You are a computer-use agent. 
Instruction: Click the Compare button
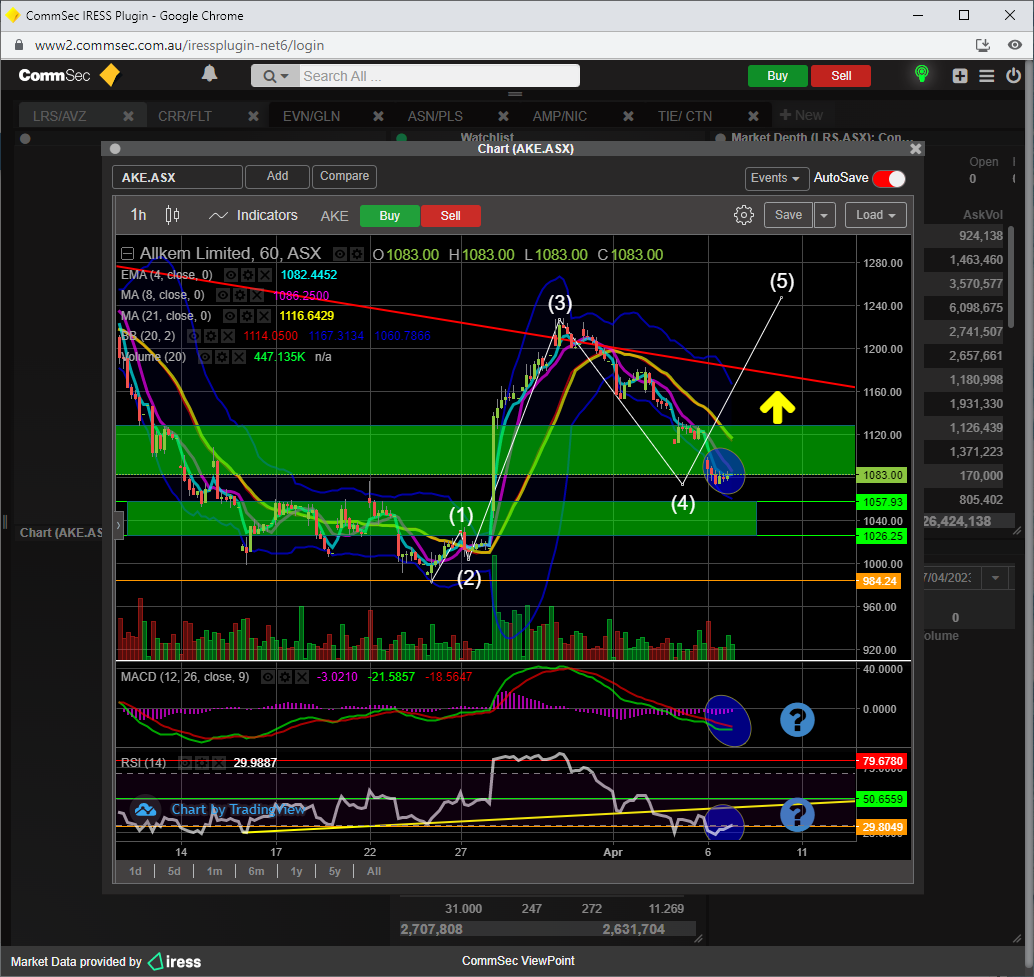pos(344,176)
